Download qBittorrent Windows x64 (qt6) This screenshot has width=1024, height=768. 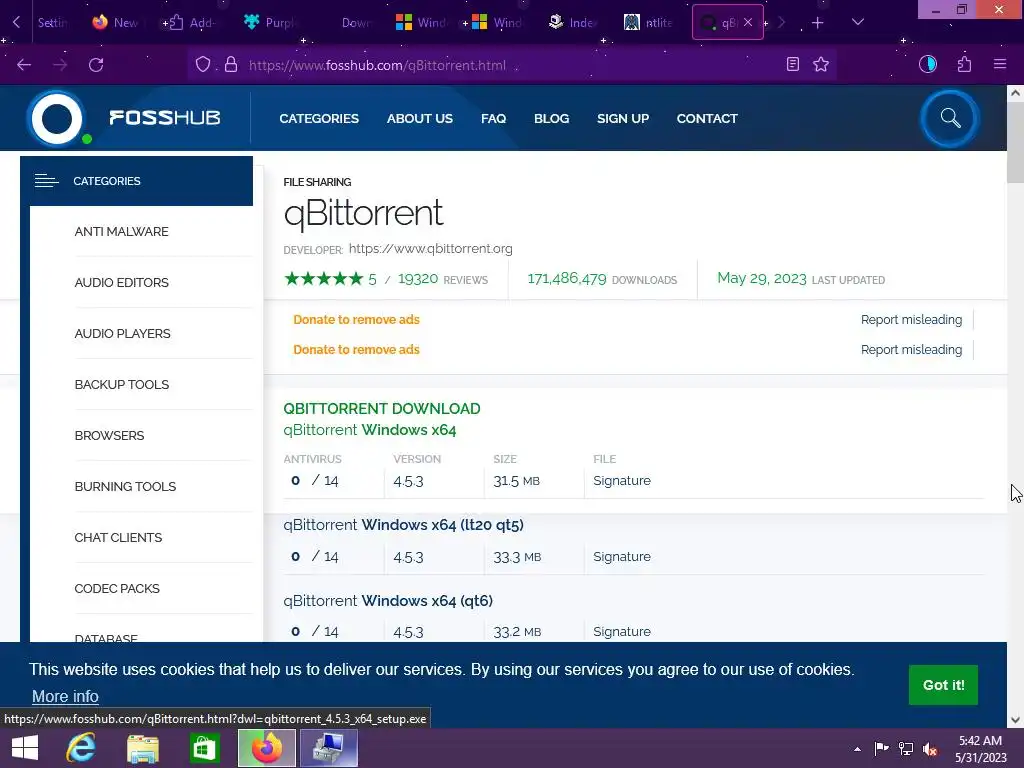tap(388, 600)
